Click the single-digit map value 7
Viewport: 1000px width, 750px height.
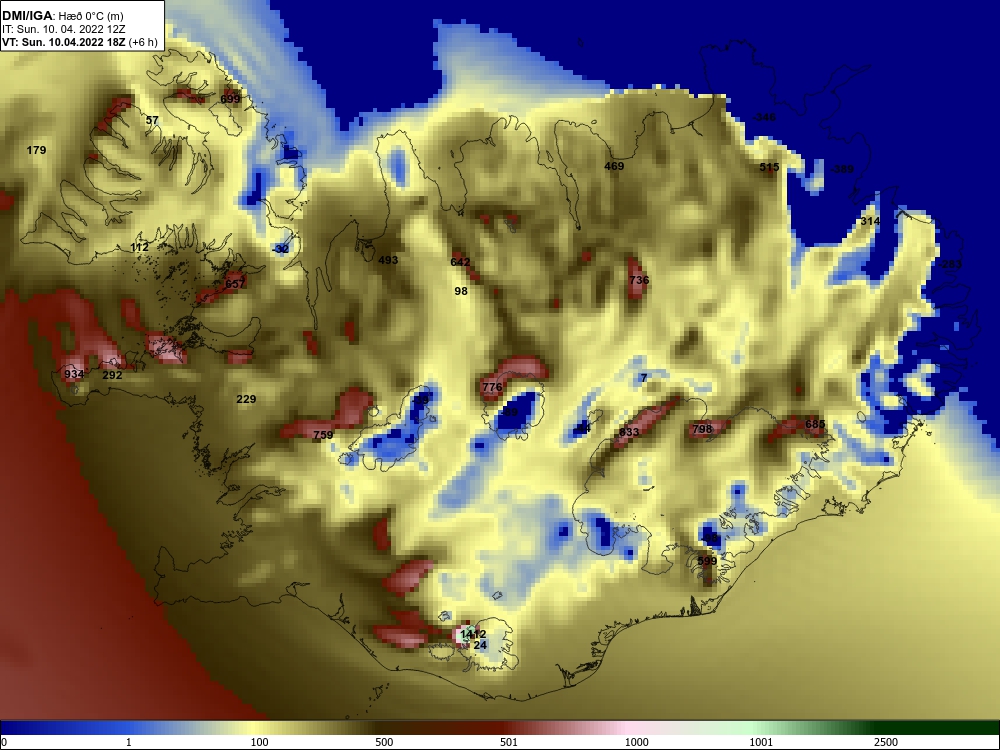click(x=644, y=378)
